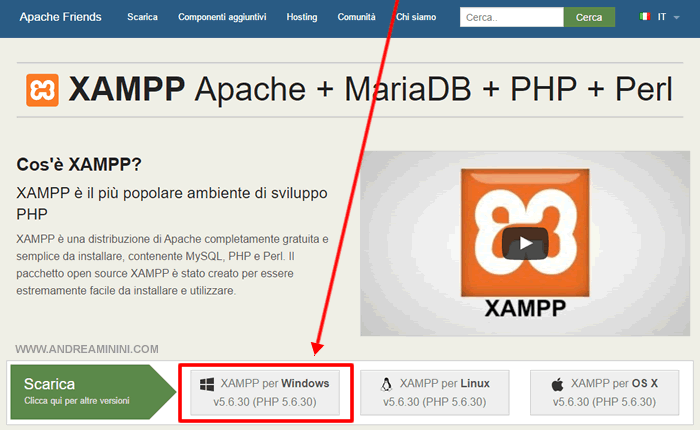The height and width of the screenshot is (430, 700).
Task: Open the Scarica menu item in navbar
Action: 142,17
